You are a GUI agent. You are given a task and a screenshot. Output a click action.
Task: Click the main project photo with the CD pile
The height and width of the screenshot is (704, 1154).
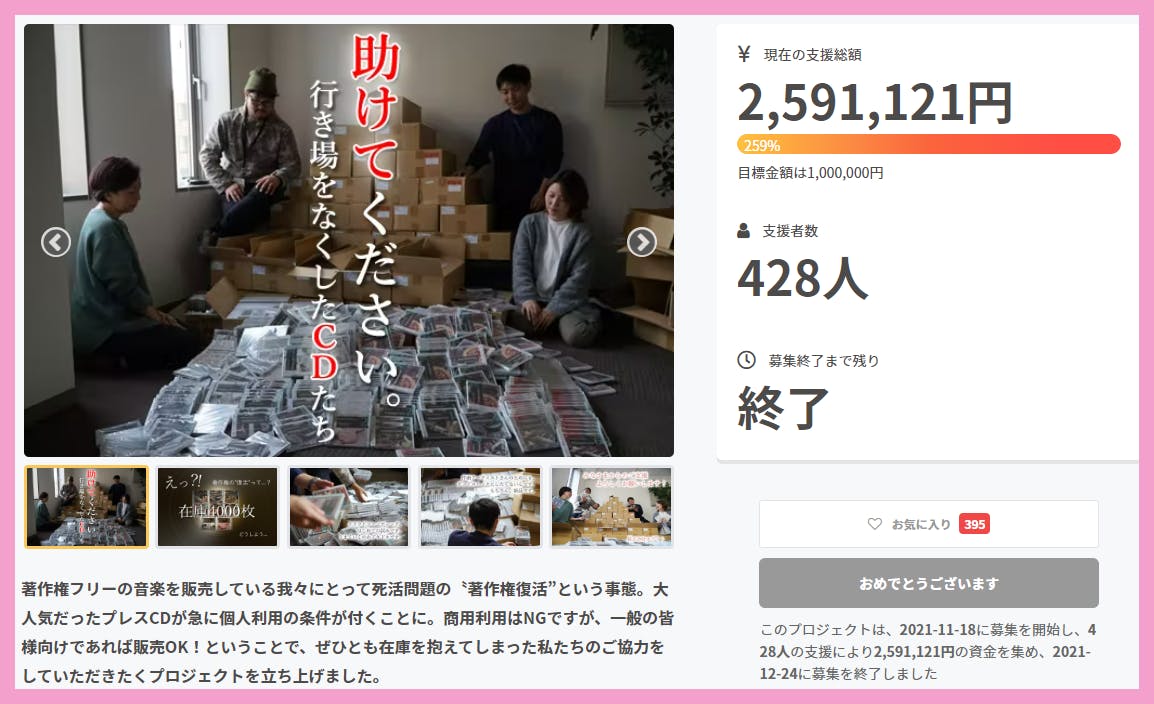[x=349, y=241]
